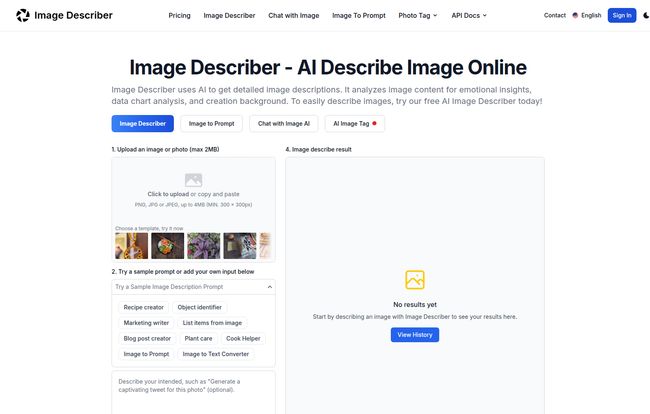650x414 pixels.
Task: Click the Image Describer aperture logo icon
Action: pos(23,15)
